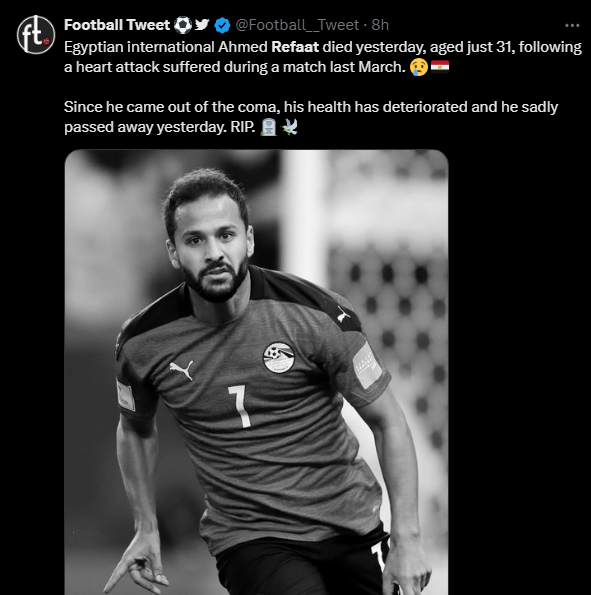The height and width of the screenshot is (595, 591).
Task: Click the bold word Refaat
Action: pos(295,47)
